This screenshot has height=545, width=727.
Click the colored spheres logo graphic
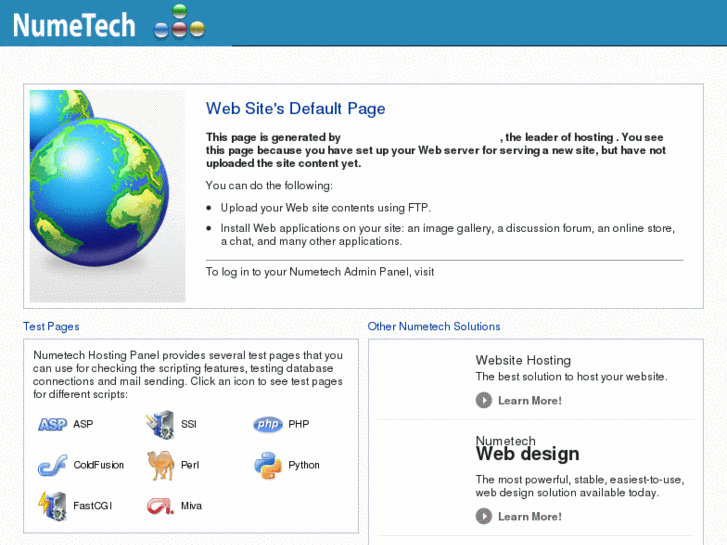[179, 21]
